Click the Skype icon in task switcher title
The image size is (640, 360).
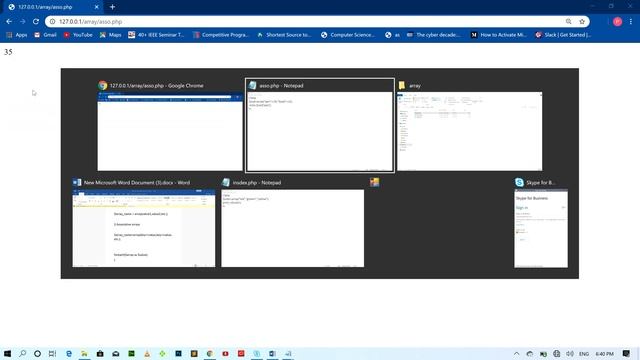coord(519,182)
